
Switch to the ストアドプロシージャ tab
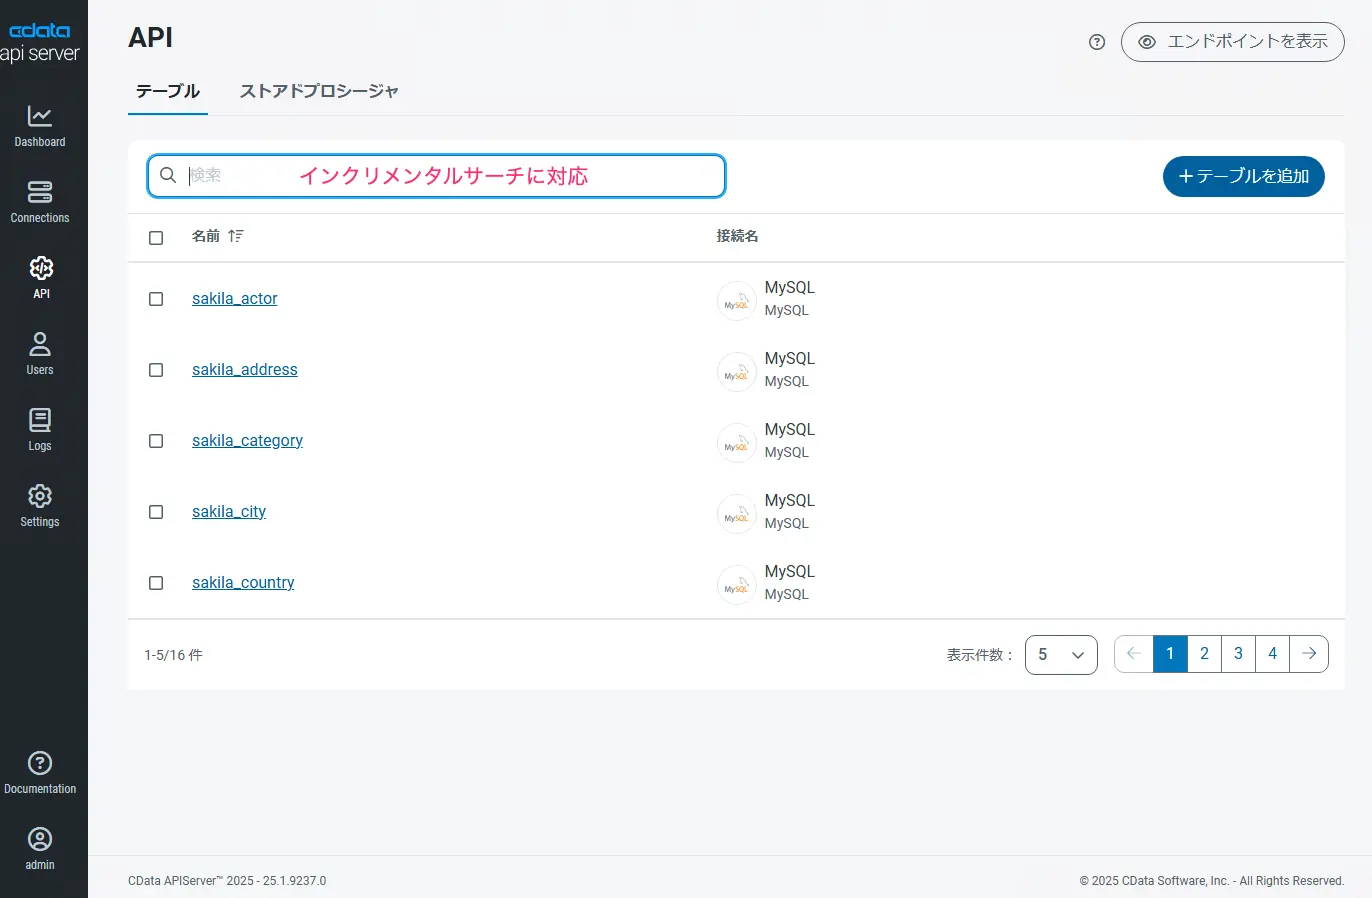click(x=318, y=90)
